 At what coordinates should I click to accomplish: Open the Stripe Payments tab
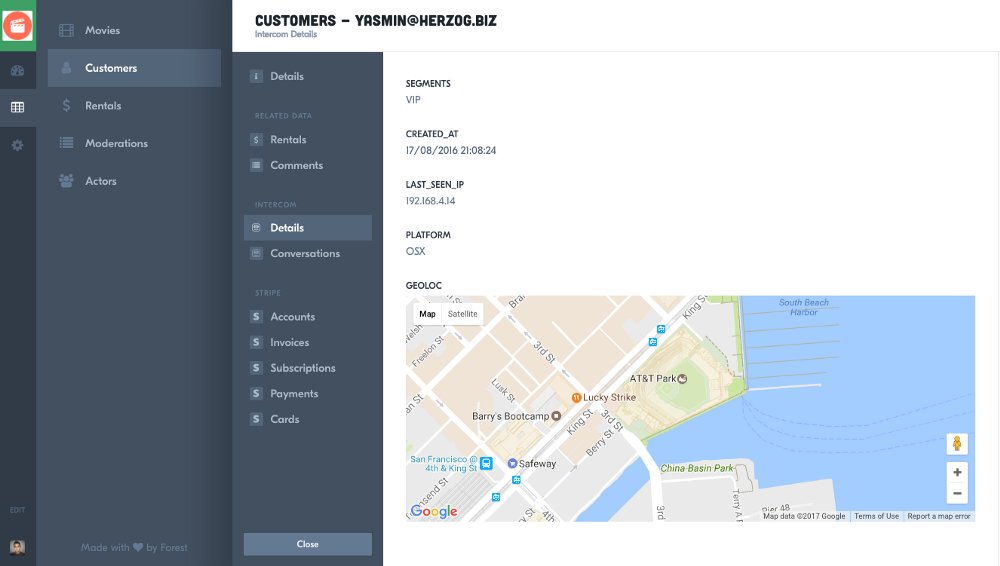tap(308, 393)
